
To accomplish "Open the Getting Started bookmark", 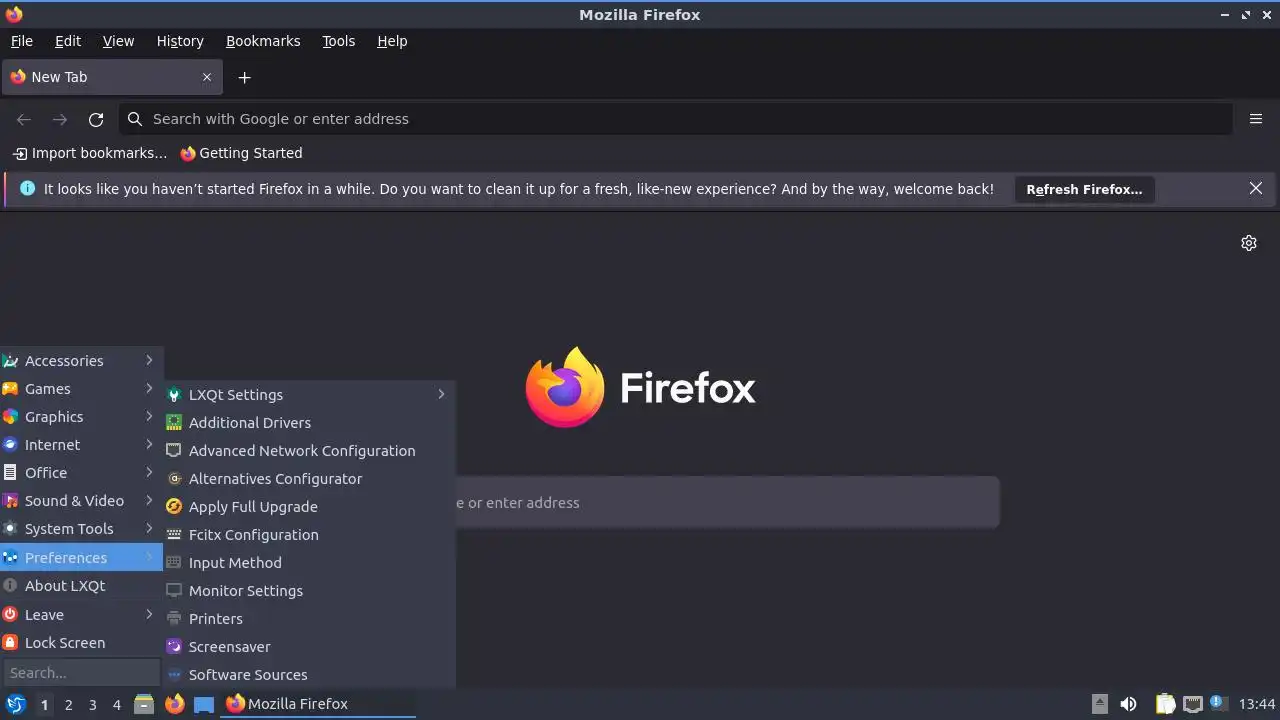I will click(241, 153).
